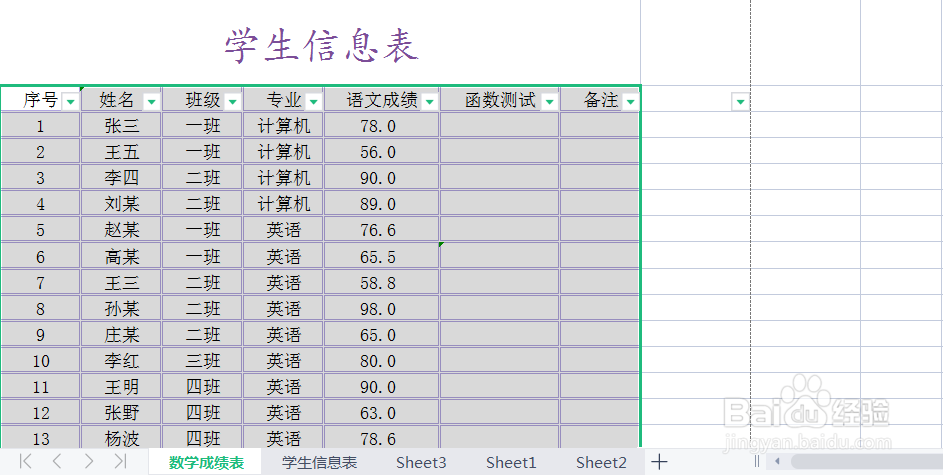Open the filter dropdown for 班级 column
Image resolution: width=943 pixels, height=475 pixels.
[233, 102]
